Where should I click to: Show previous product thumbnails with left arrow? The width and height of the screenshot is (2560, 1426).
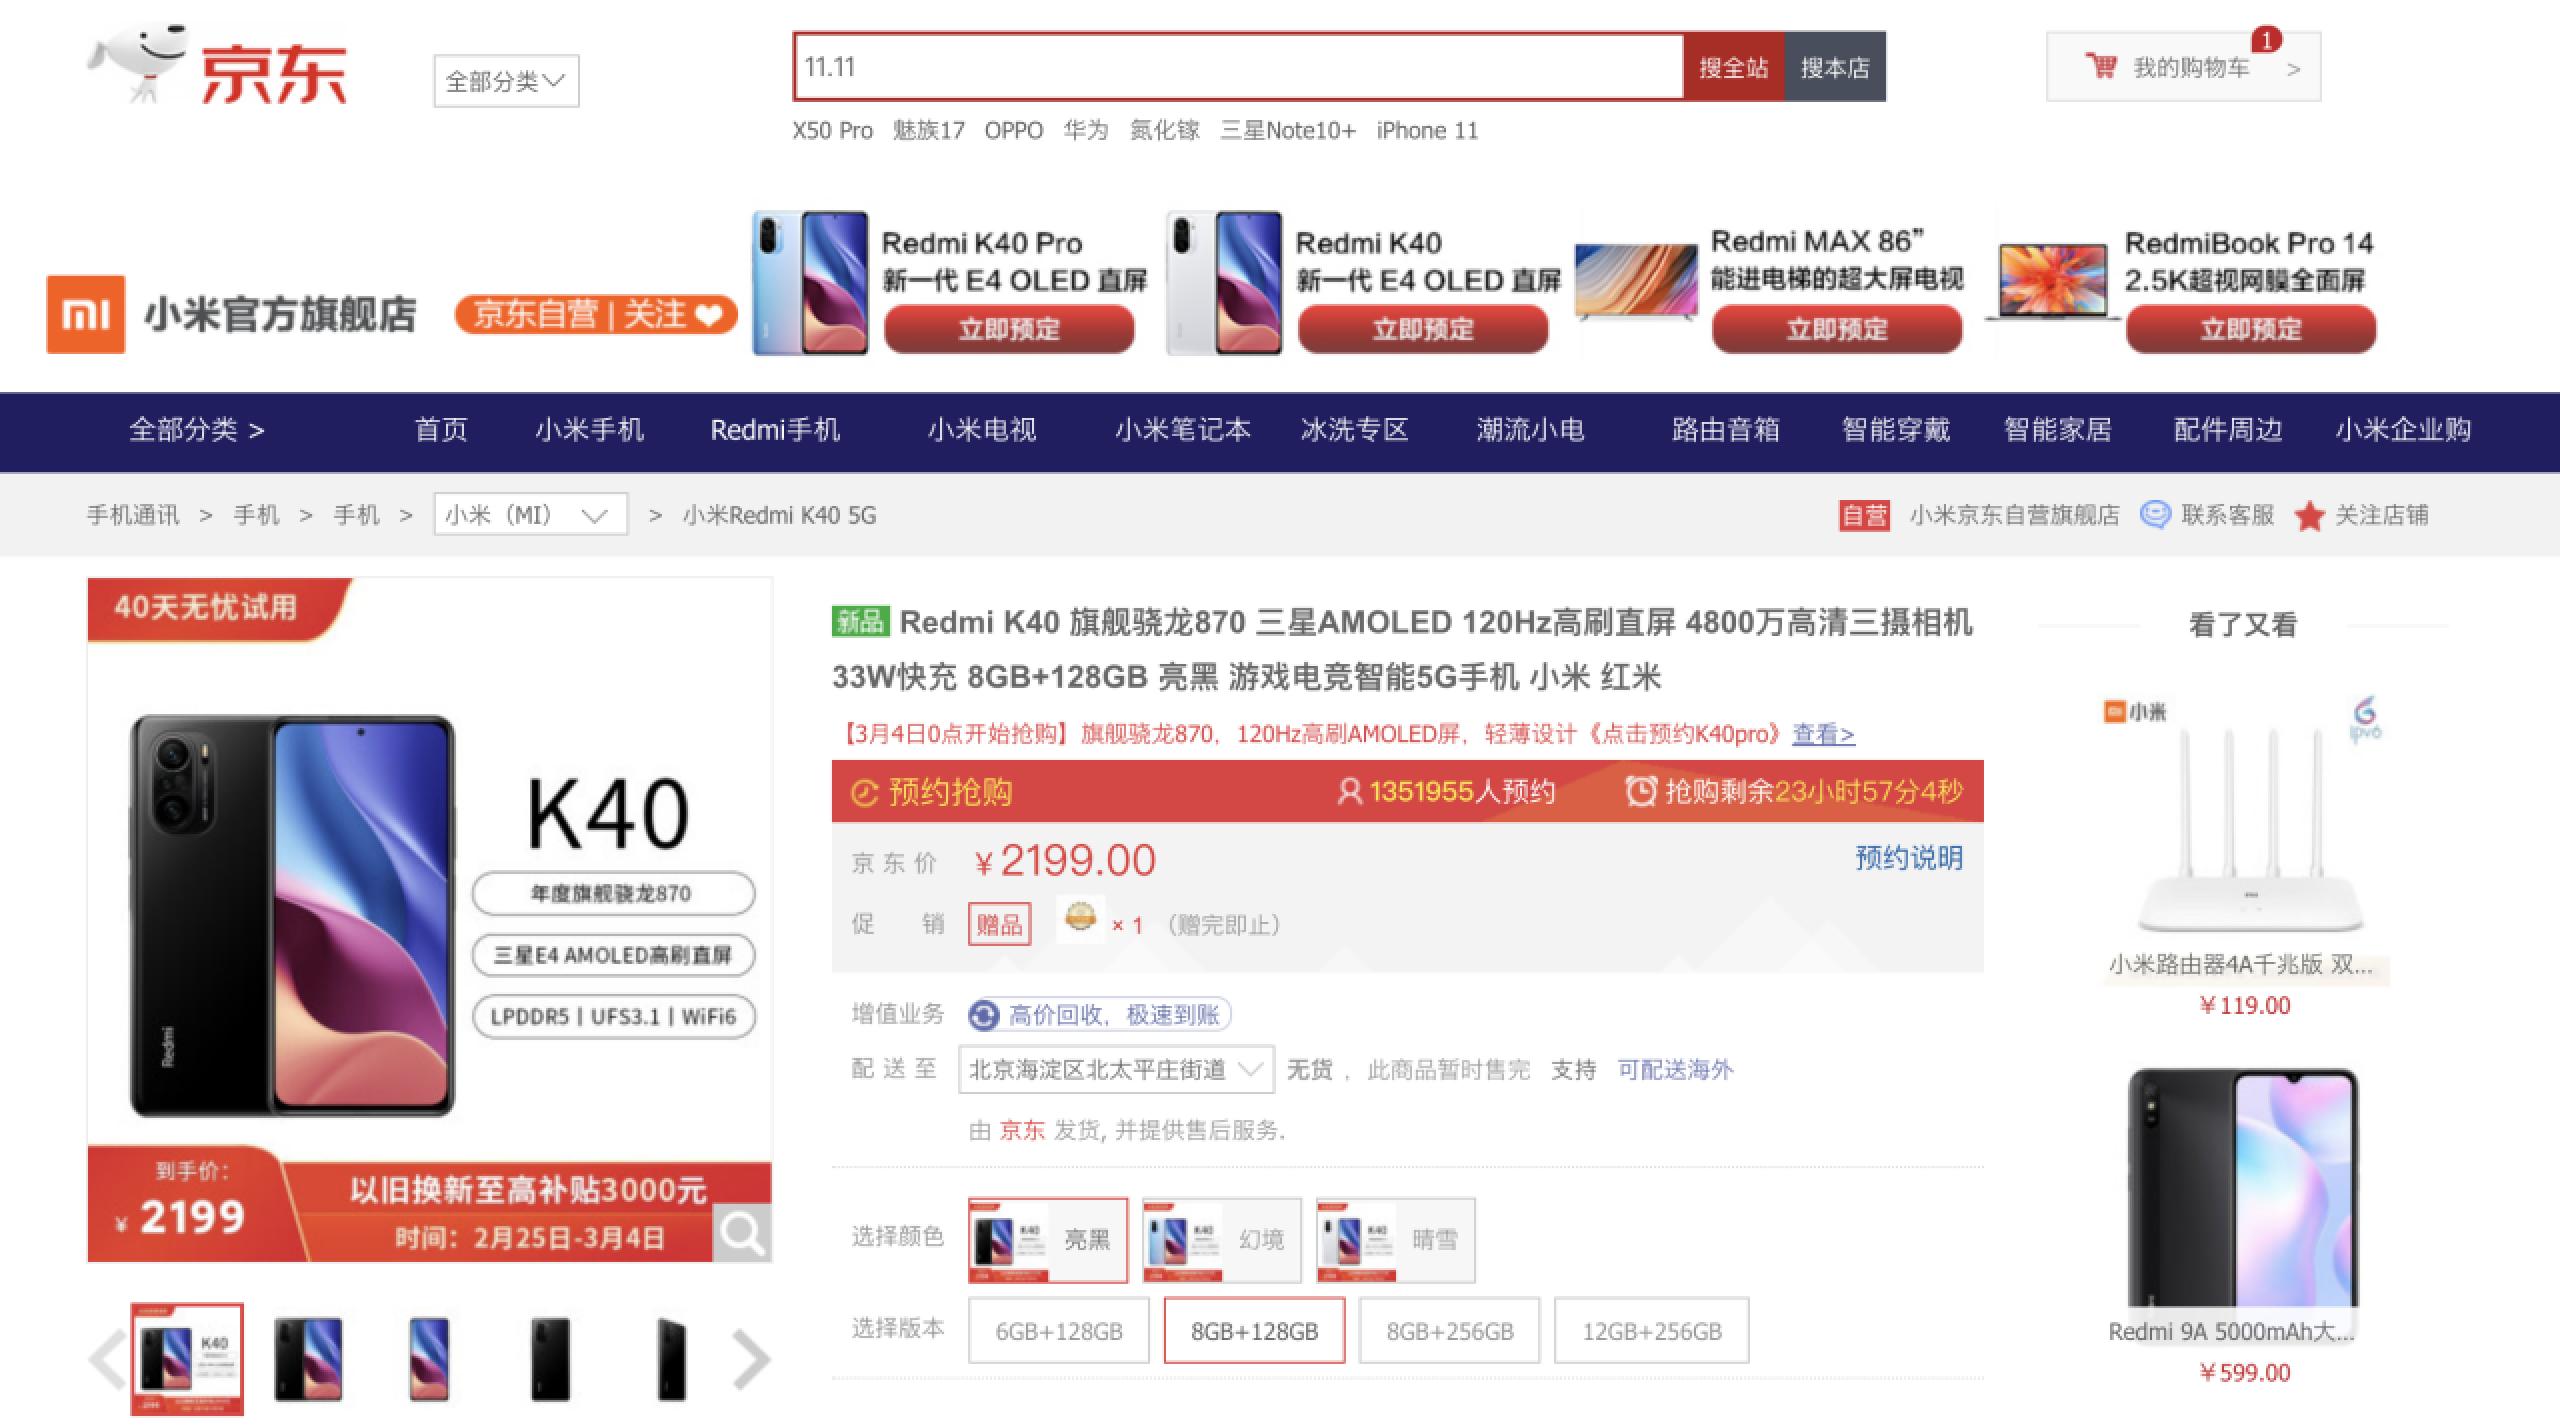(x=107, y=1358)
